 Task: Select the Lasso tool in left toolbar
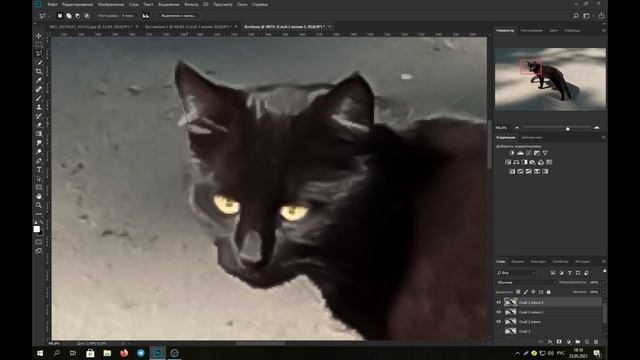tap(39, 53)
